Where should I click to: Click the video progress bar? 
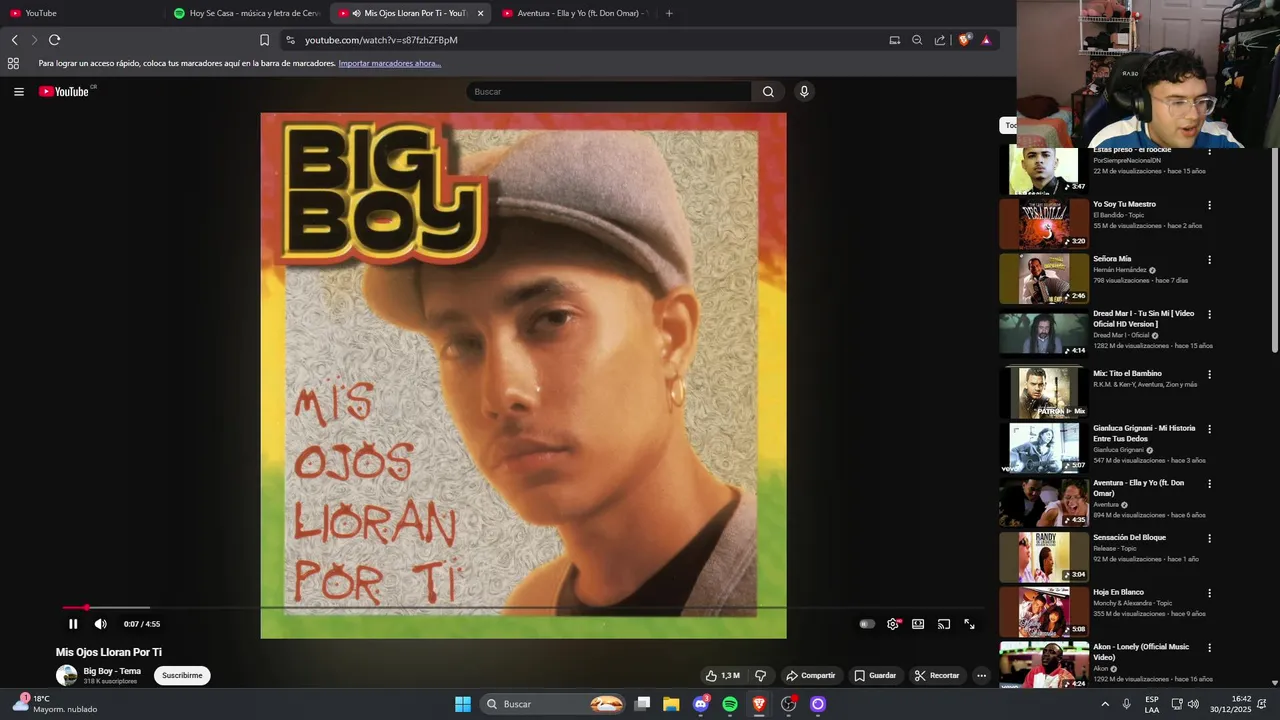pyautogui.click(x=523, y=607)
